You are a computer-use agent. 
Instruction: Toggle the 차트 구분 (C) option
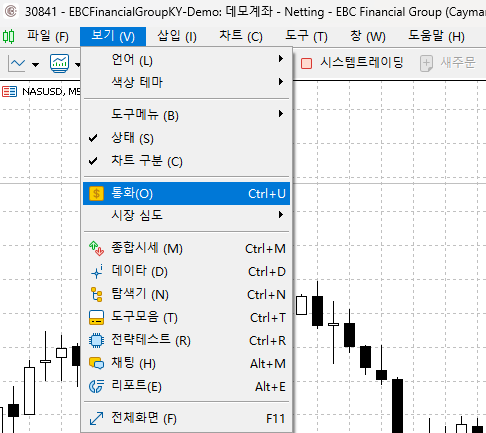coord(187,161)
